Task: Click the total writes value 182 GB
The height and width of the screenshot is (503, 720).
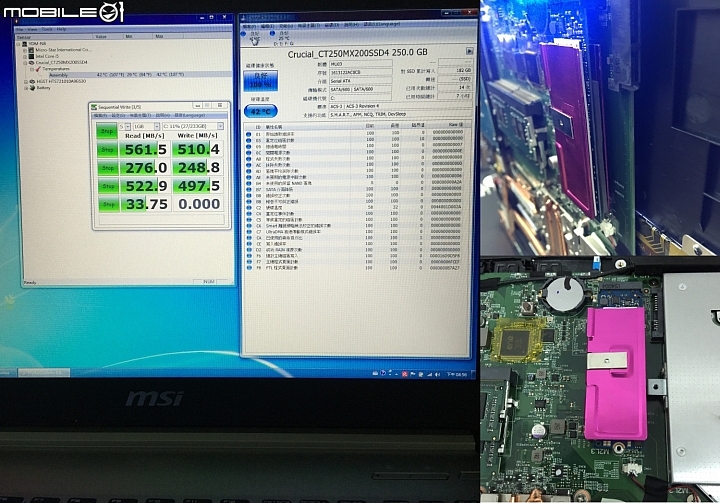Action: click(455, 71)
